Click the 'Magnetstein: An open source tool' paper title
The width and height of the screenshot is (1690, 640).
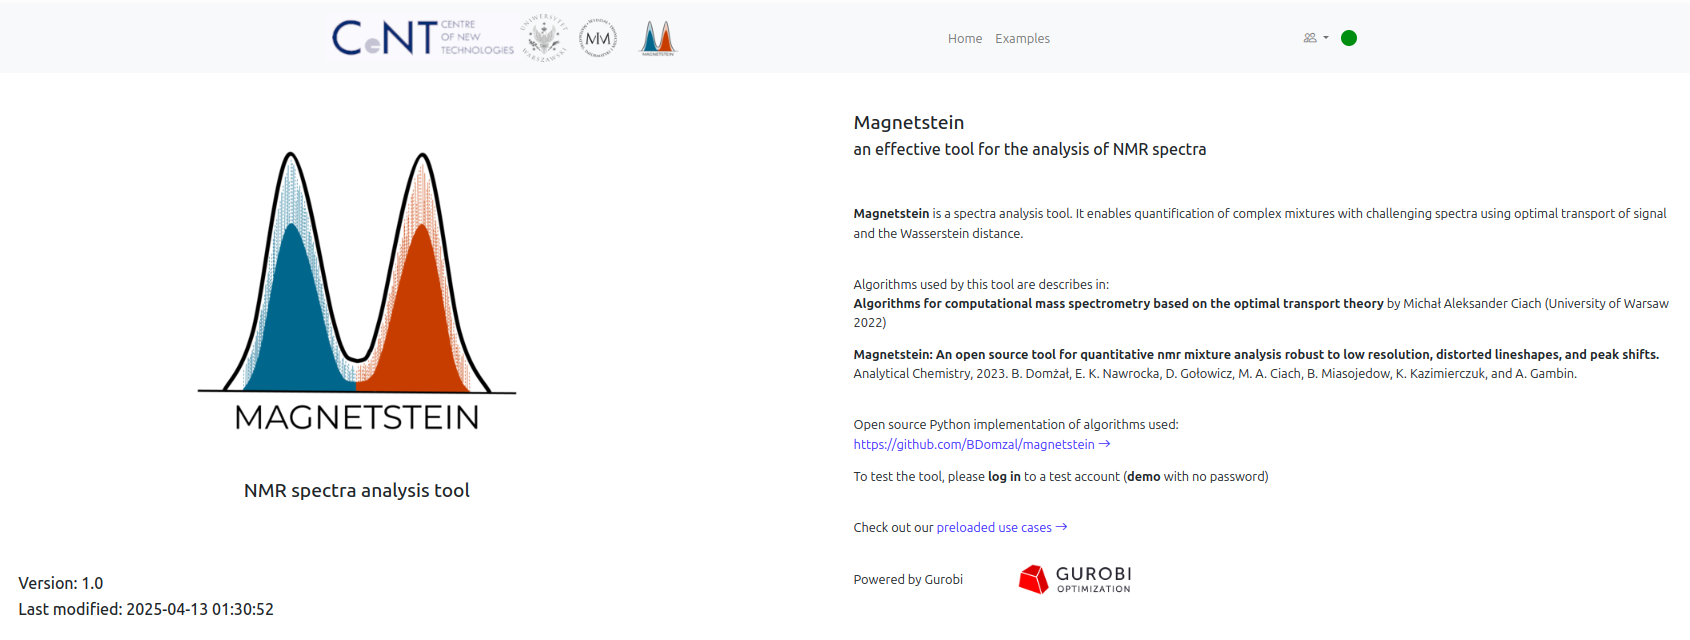[x=1256, y=354]
